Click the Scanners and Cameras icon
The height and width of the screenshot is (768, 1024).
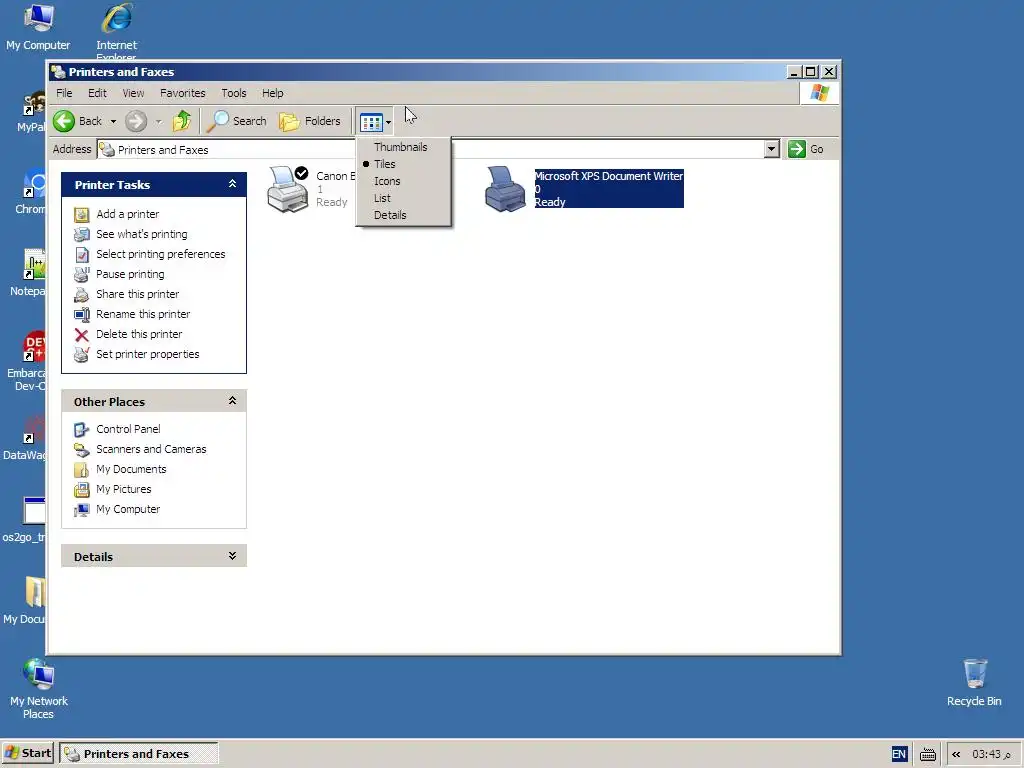[x=82, y=449]
